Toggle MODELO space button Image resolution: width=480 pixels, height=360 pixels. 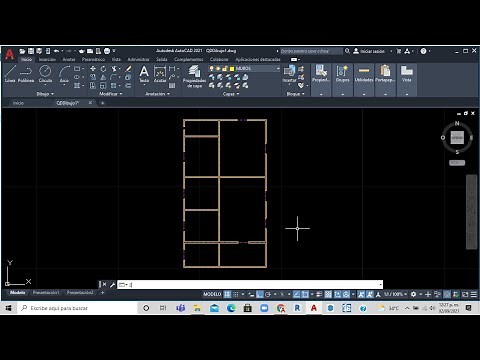tap(212, 294)
